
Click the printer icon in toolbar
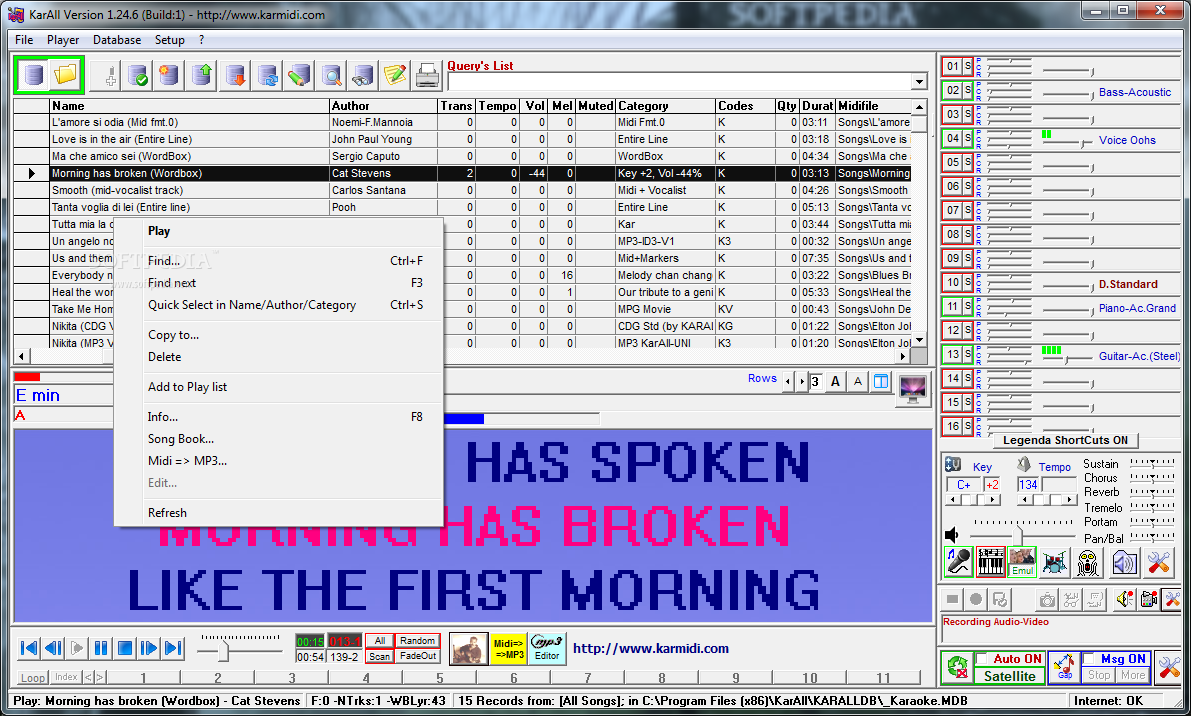coord(428,75)
